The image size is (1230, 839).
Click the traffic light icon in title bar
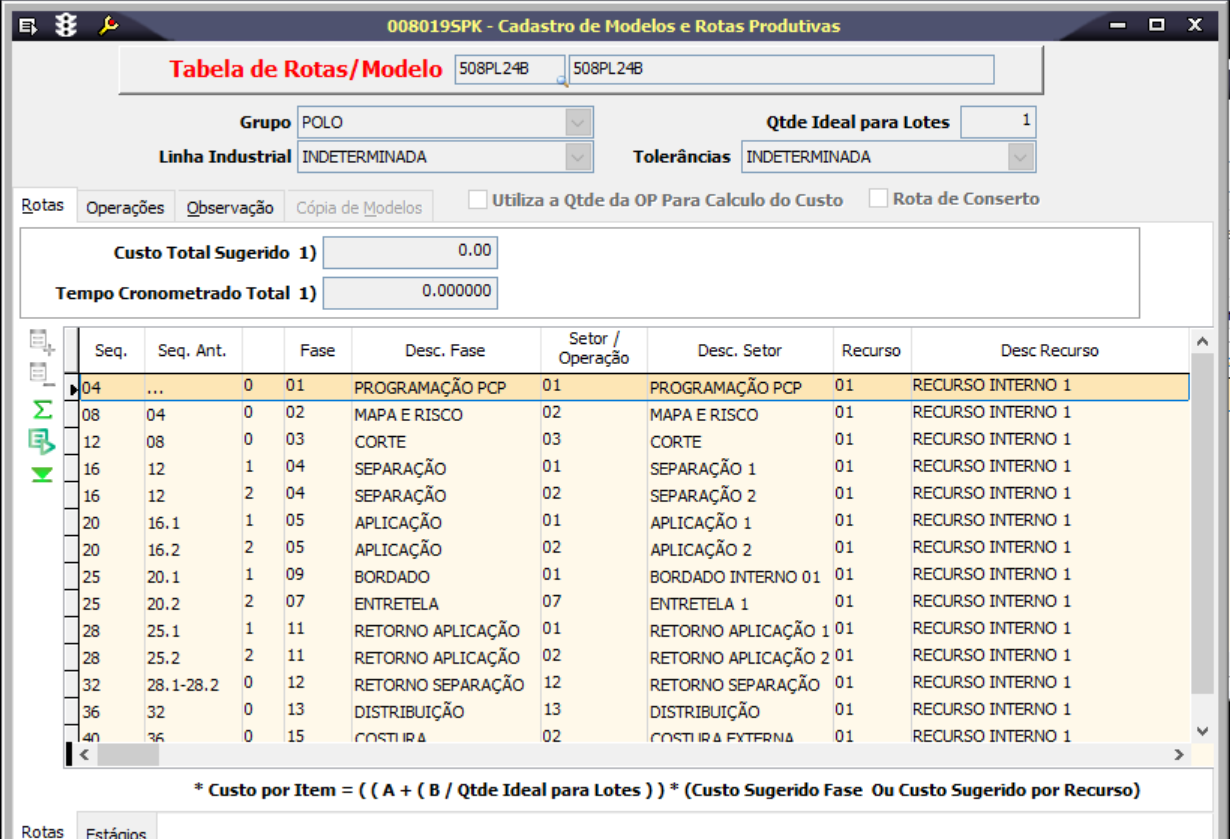click(x=66, y=26)
